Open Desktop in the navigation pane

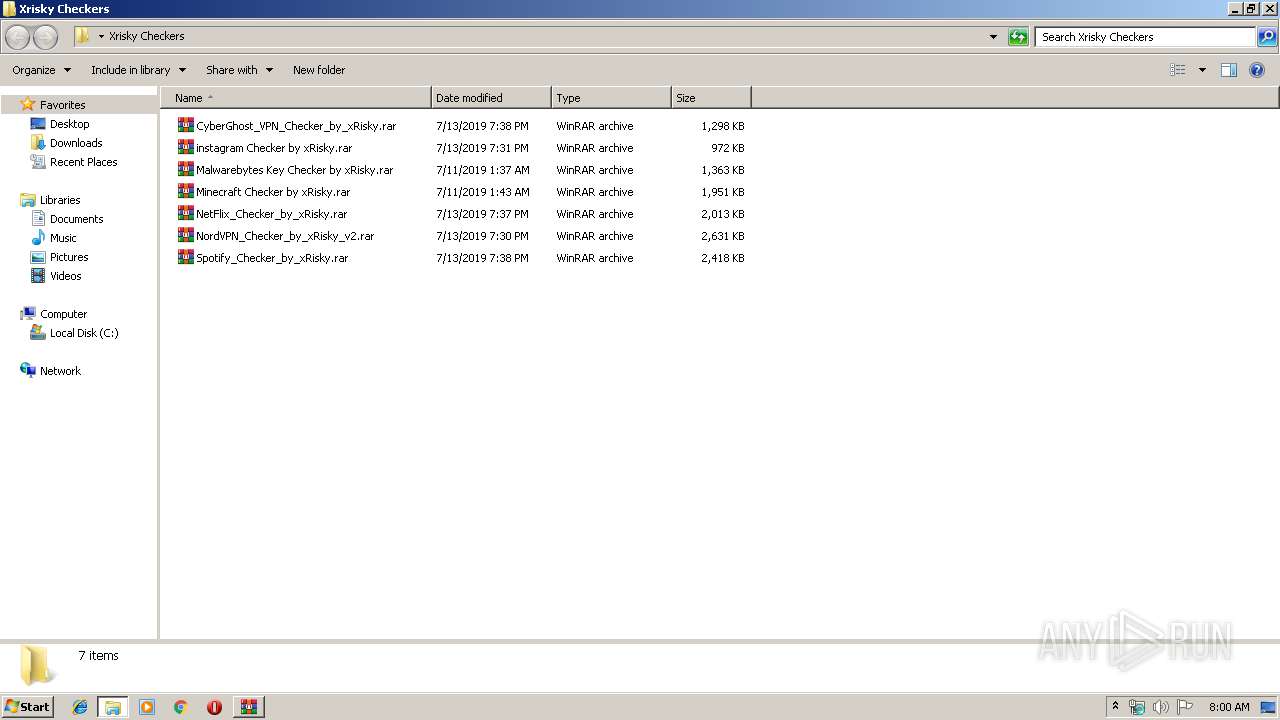[69, 124]
